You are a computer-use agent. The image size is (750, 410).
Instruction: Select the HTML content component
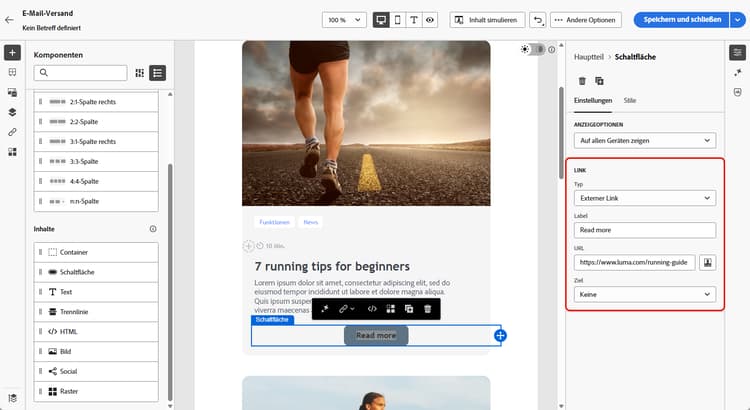click(x=96, y=332)
